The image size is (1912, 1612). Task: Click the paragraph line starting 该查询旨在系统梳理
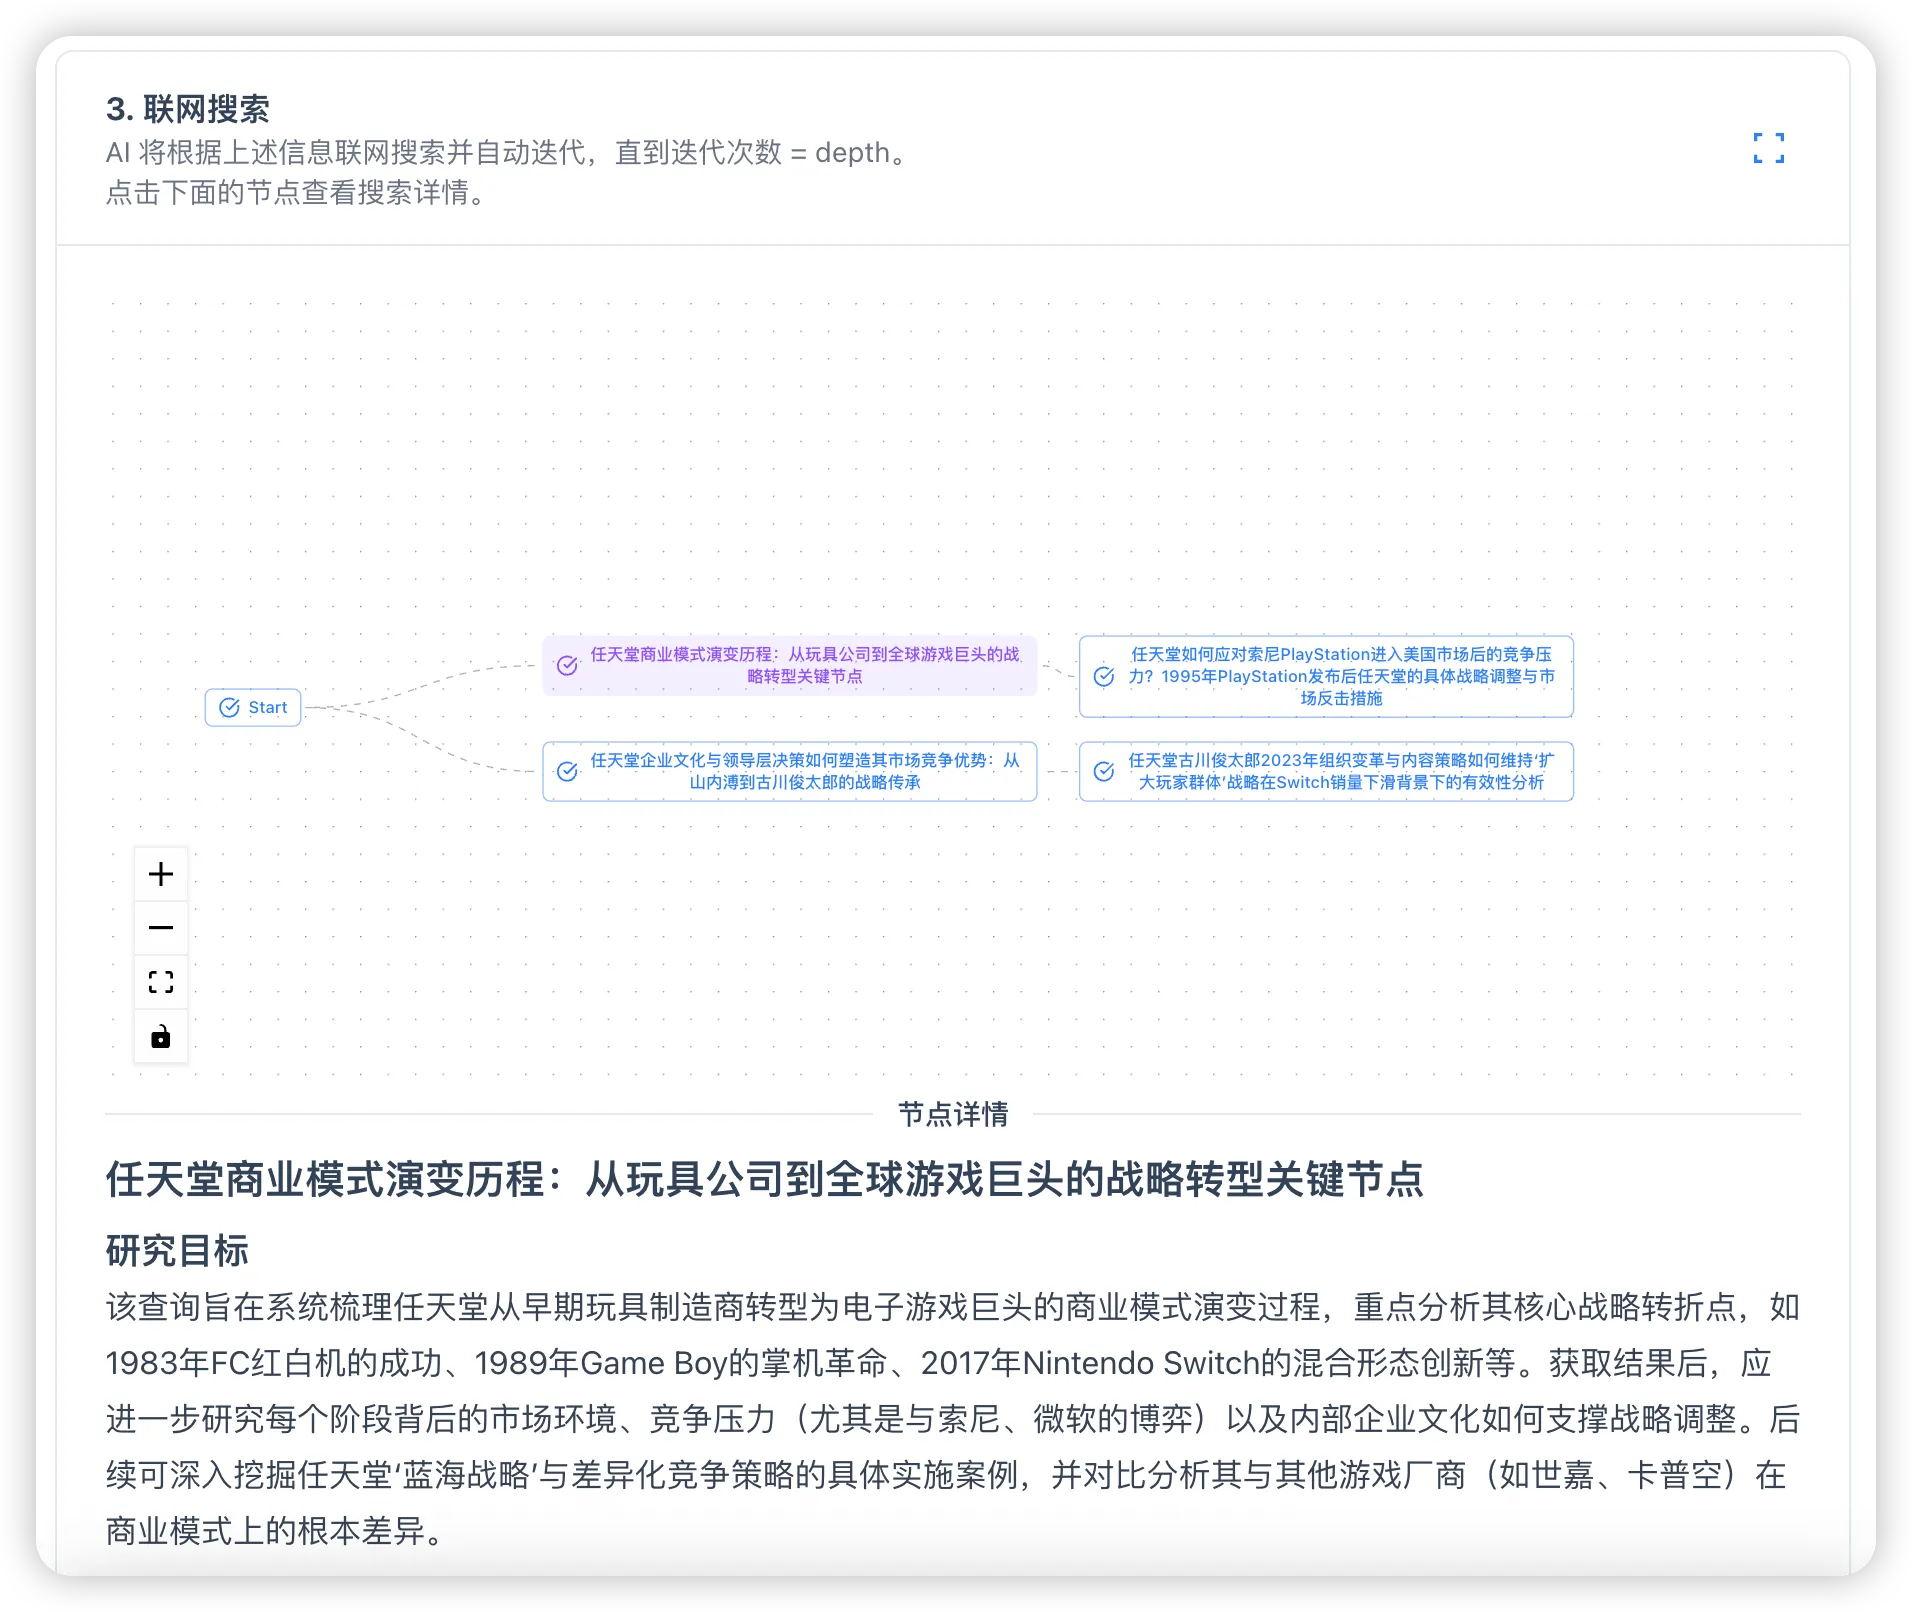[x=953, y=1306]
